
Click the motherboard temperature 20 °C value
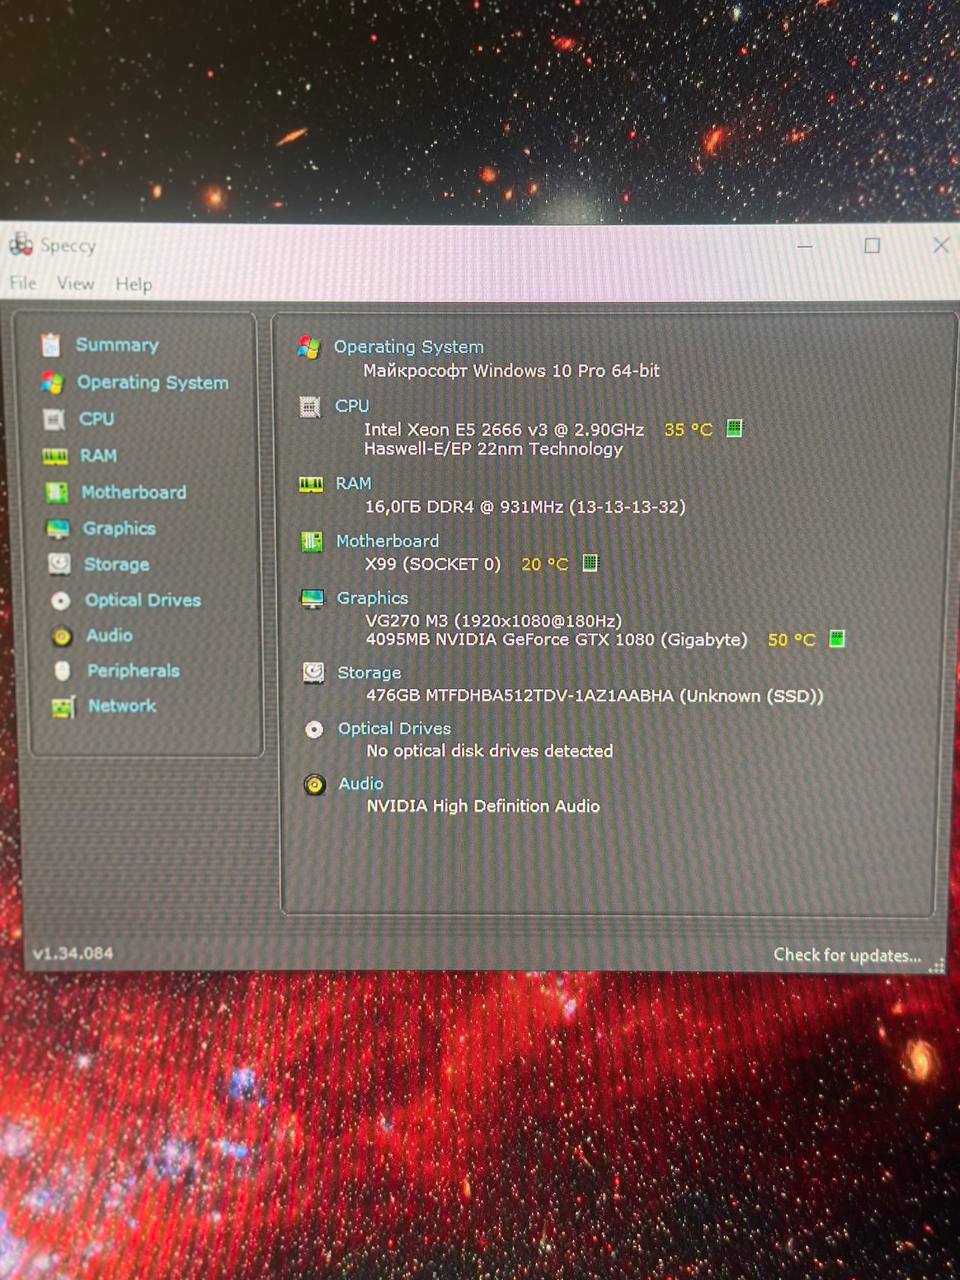click(x=544, y=564)
